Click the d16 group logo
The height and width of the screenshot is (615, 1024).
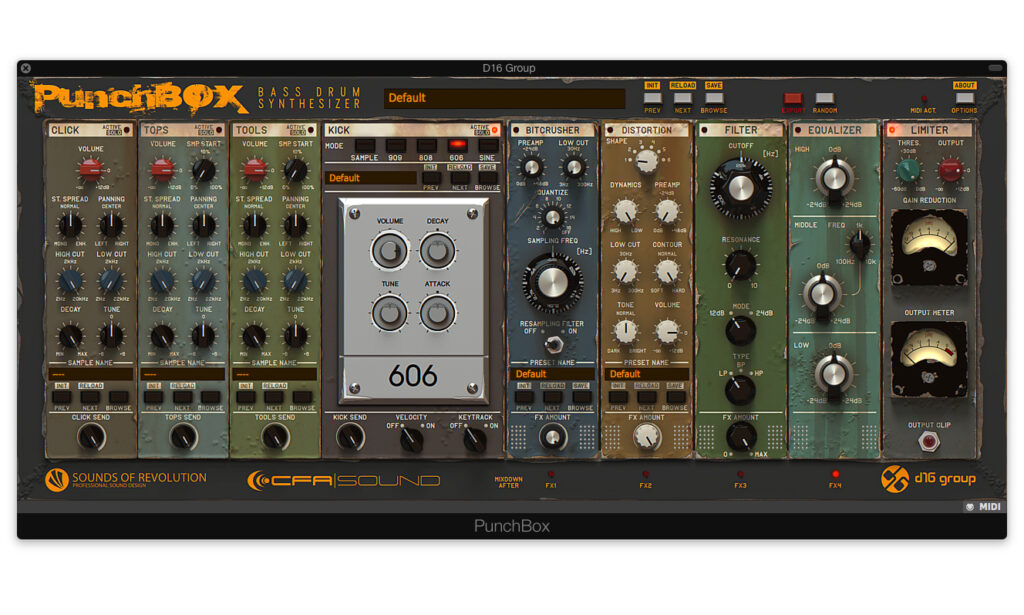pos(928,479)
